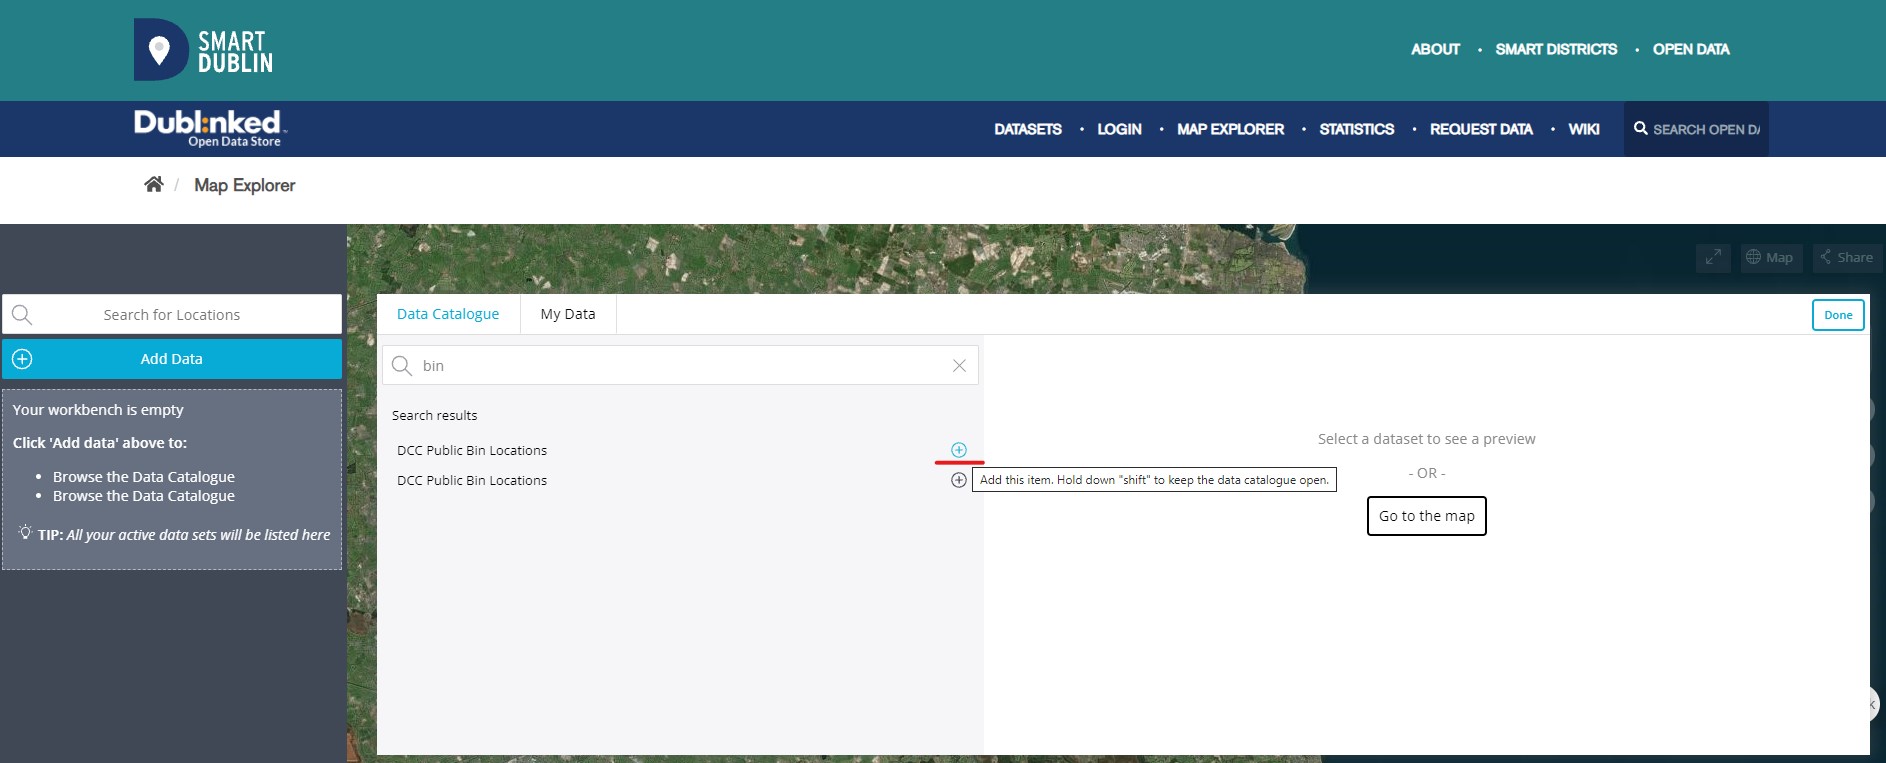Screen dimensions: 1886x763
Task: Clear the bin search text
Action: (x=959, y=366)
